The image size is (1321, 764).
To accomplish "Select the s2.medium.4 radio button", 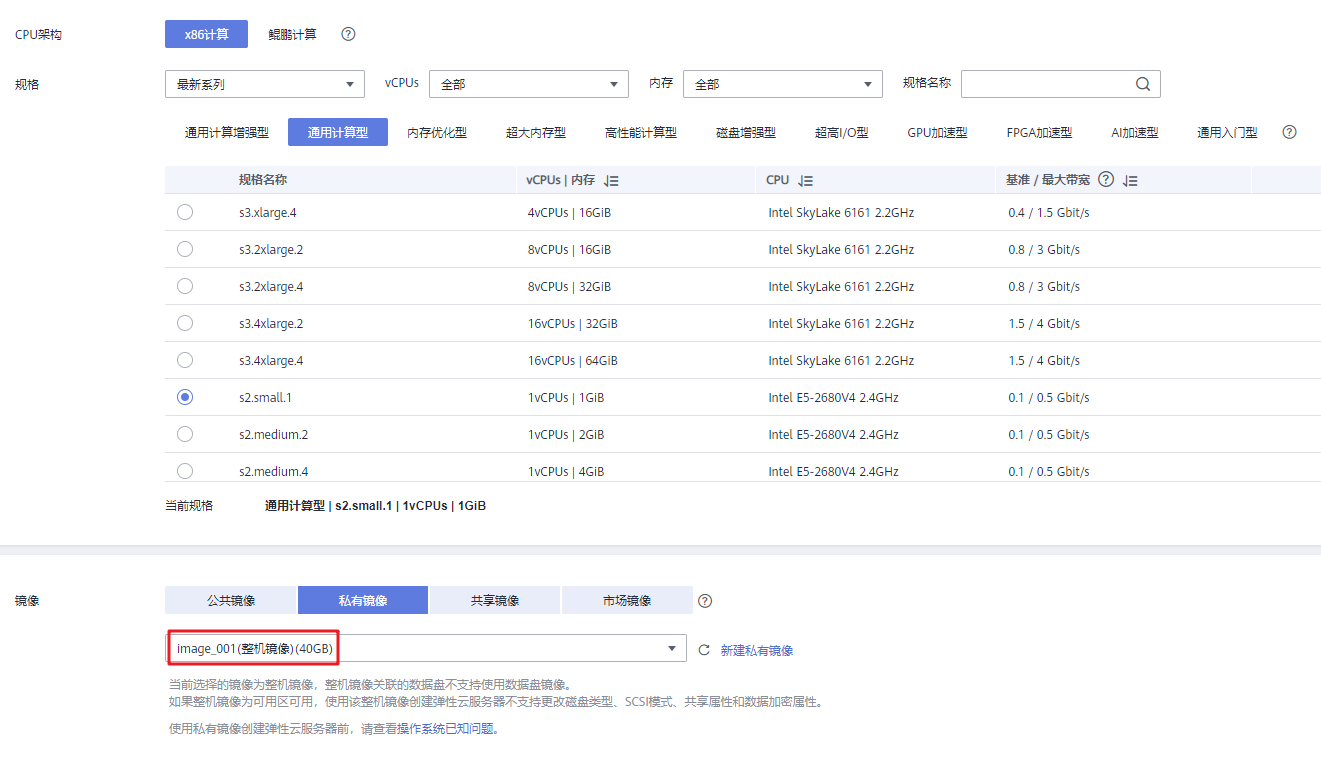I will point(185,471).
